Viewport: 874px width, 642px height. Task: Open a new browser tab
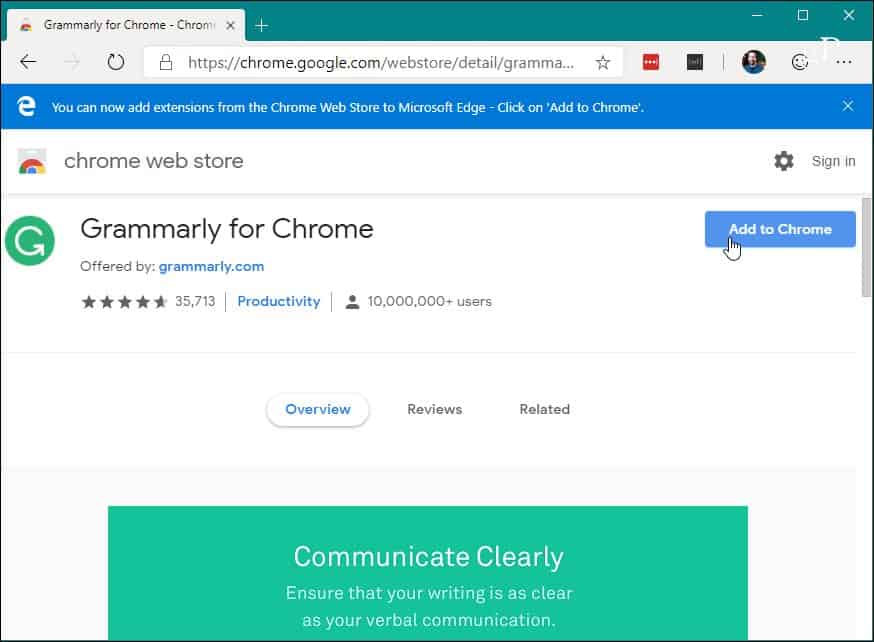tap(261, 26)
